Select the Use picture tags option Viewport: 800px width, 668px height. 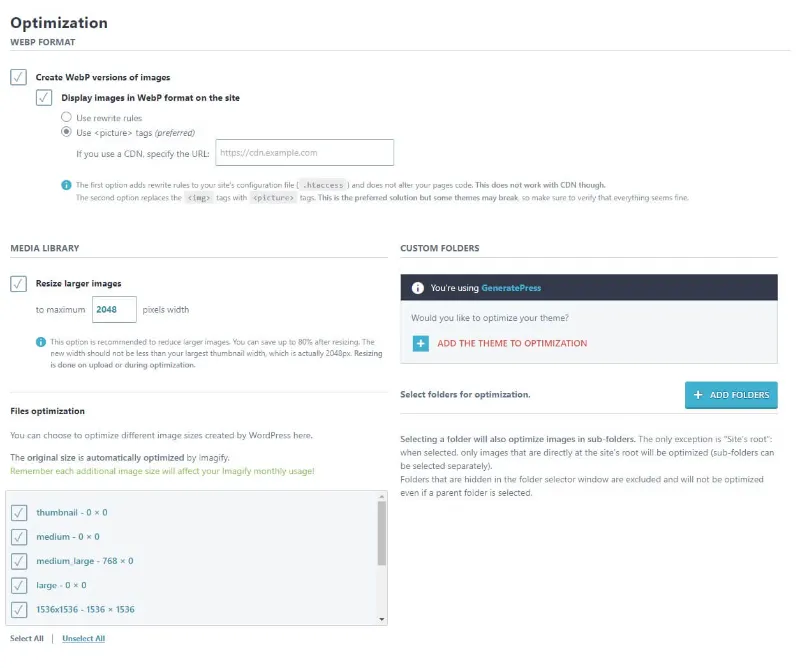(63, 130)
